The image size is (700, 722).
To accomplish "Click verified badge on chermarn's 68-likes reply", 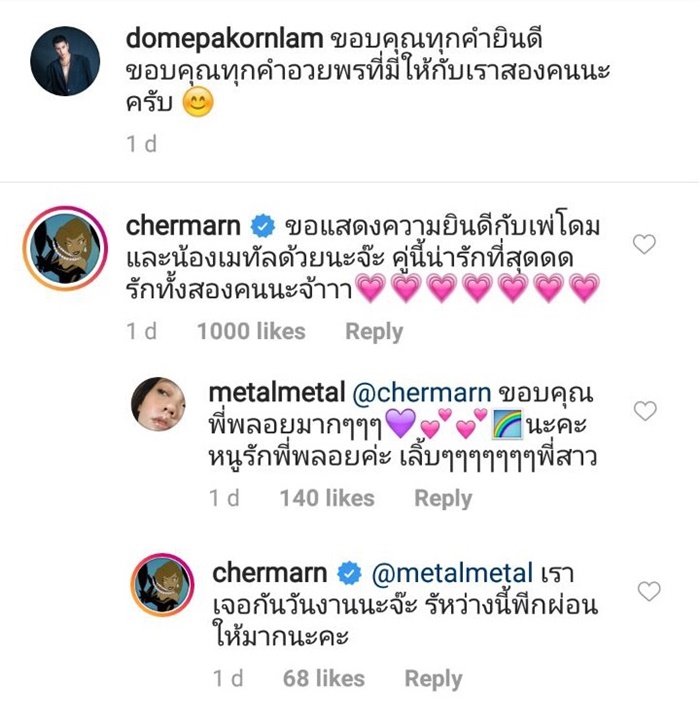I will pos(349,573).
